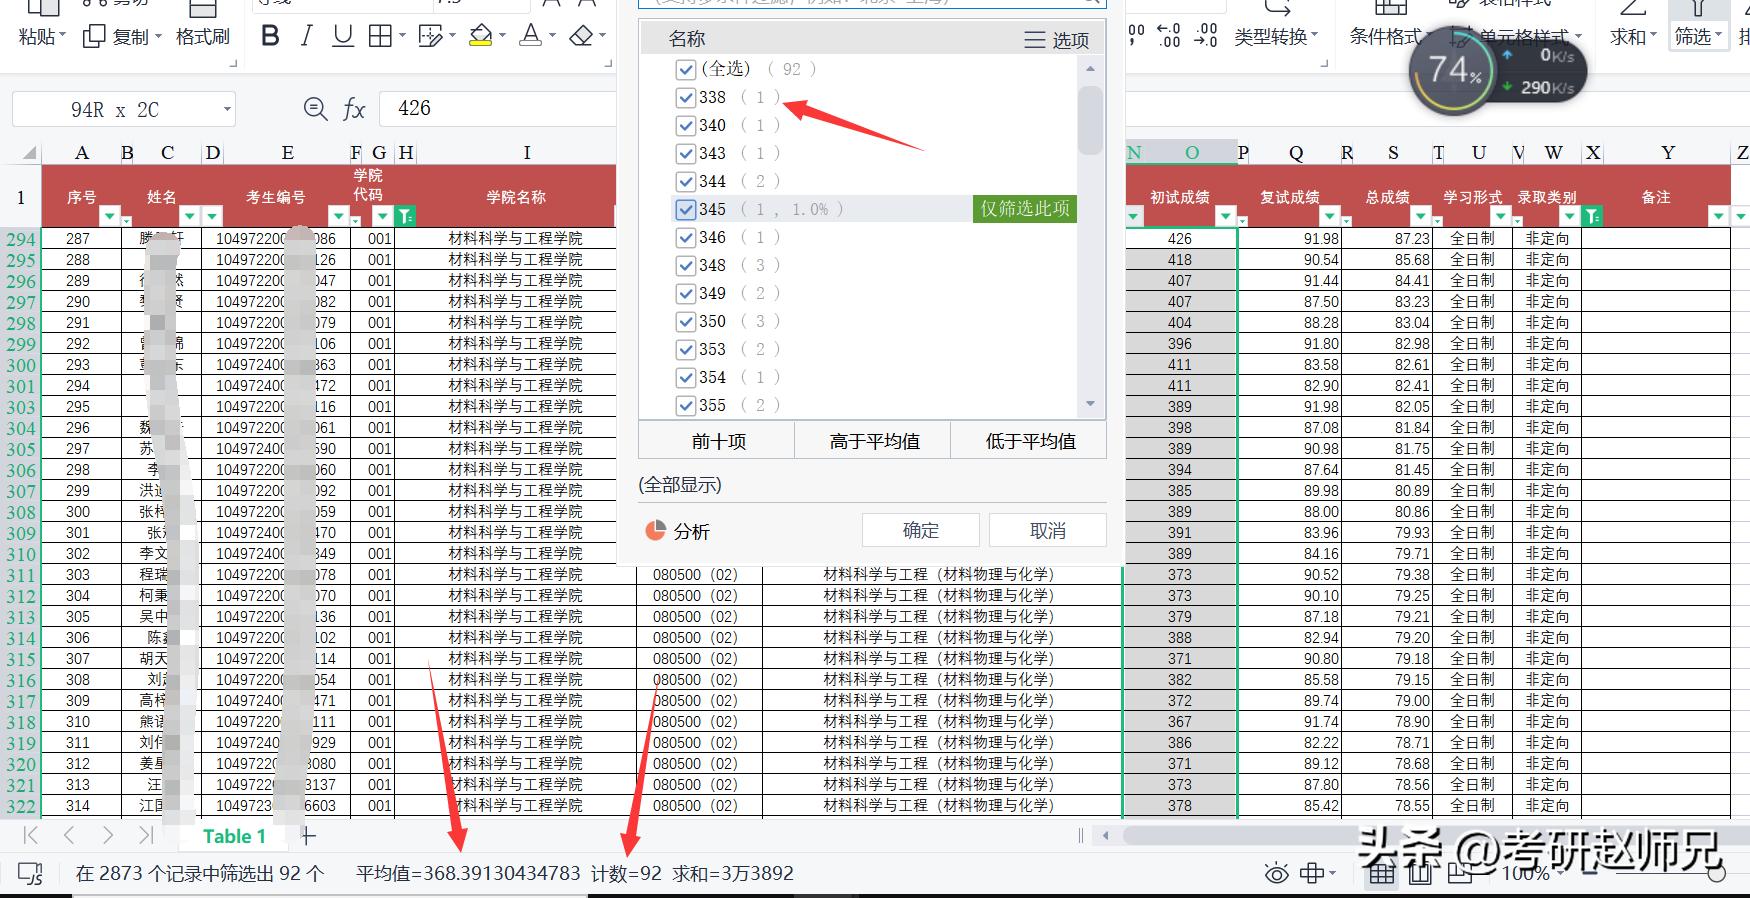Screen dimensions: 1750x898
Task: Click the formula bar value 426
Action: pyautogui.click(x=414, y=108)
